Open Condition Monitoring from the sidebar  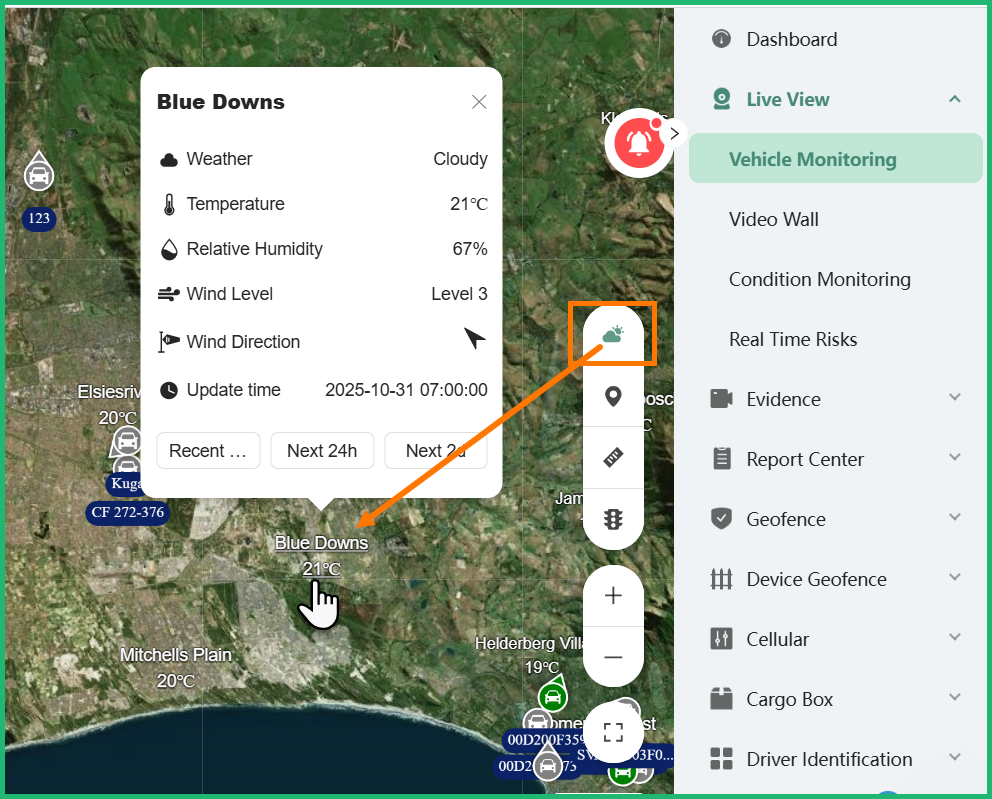(820, 279)
